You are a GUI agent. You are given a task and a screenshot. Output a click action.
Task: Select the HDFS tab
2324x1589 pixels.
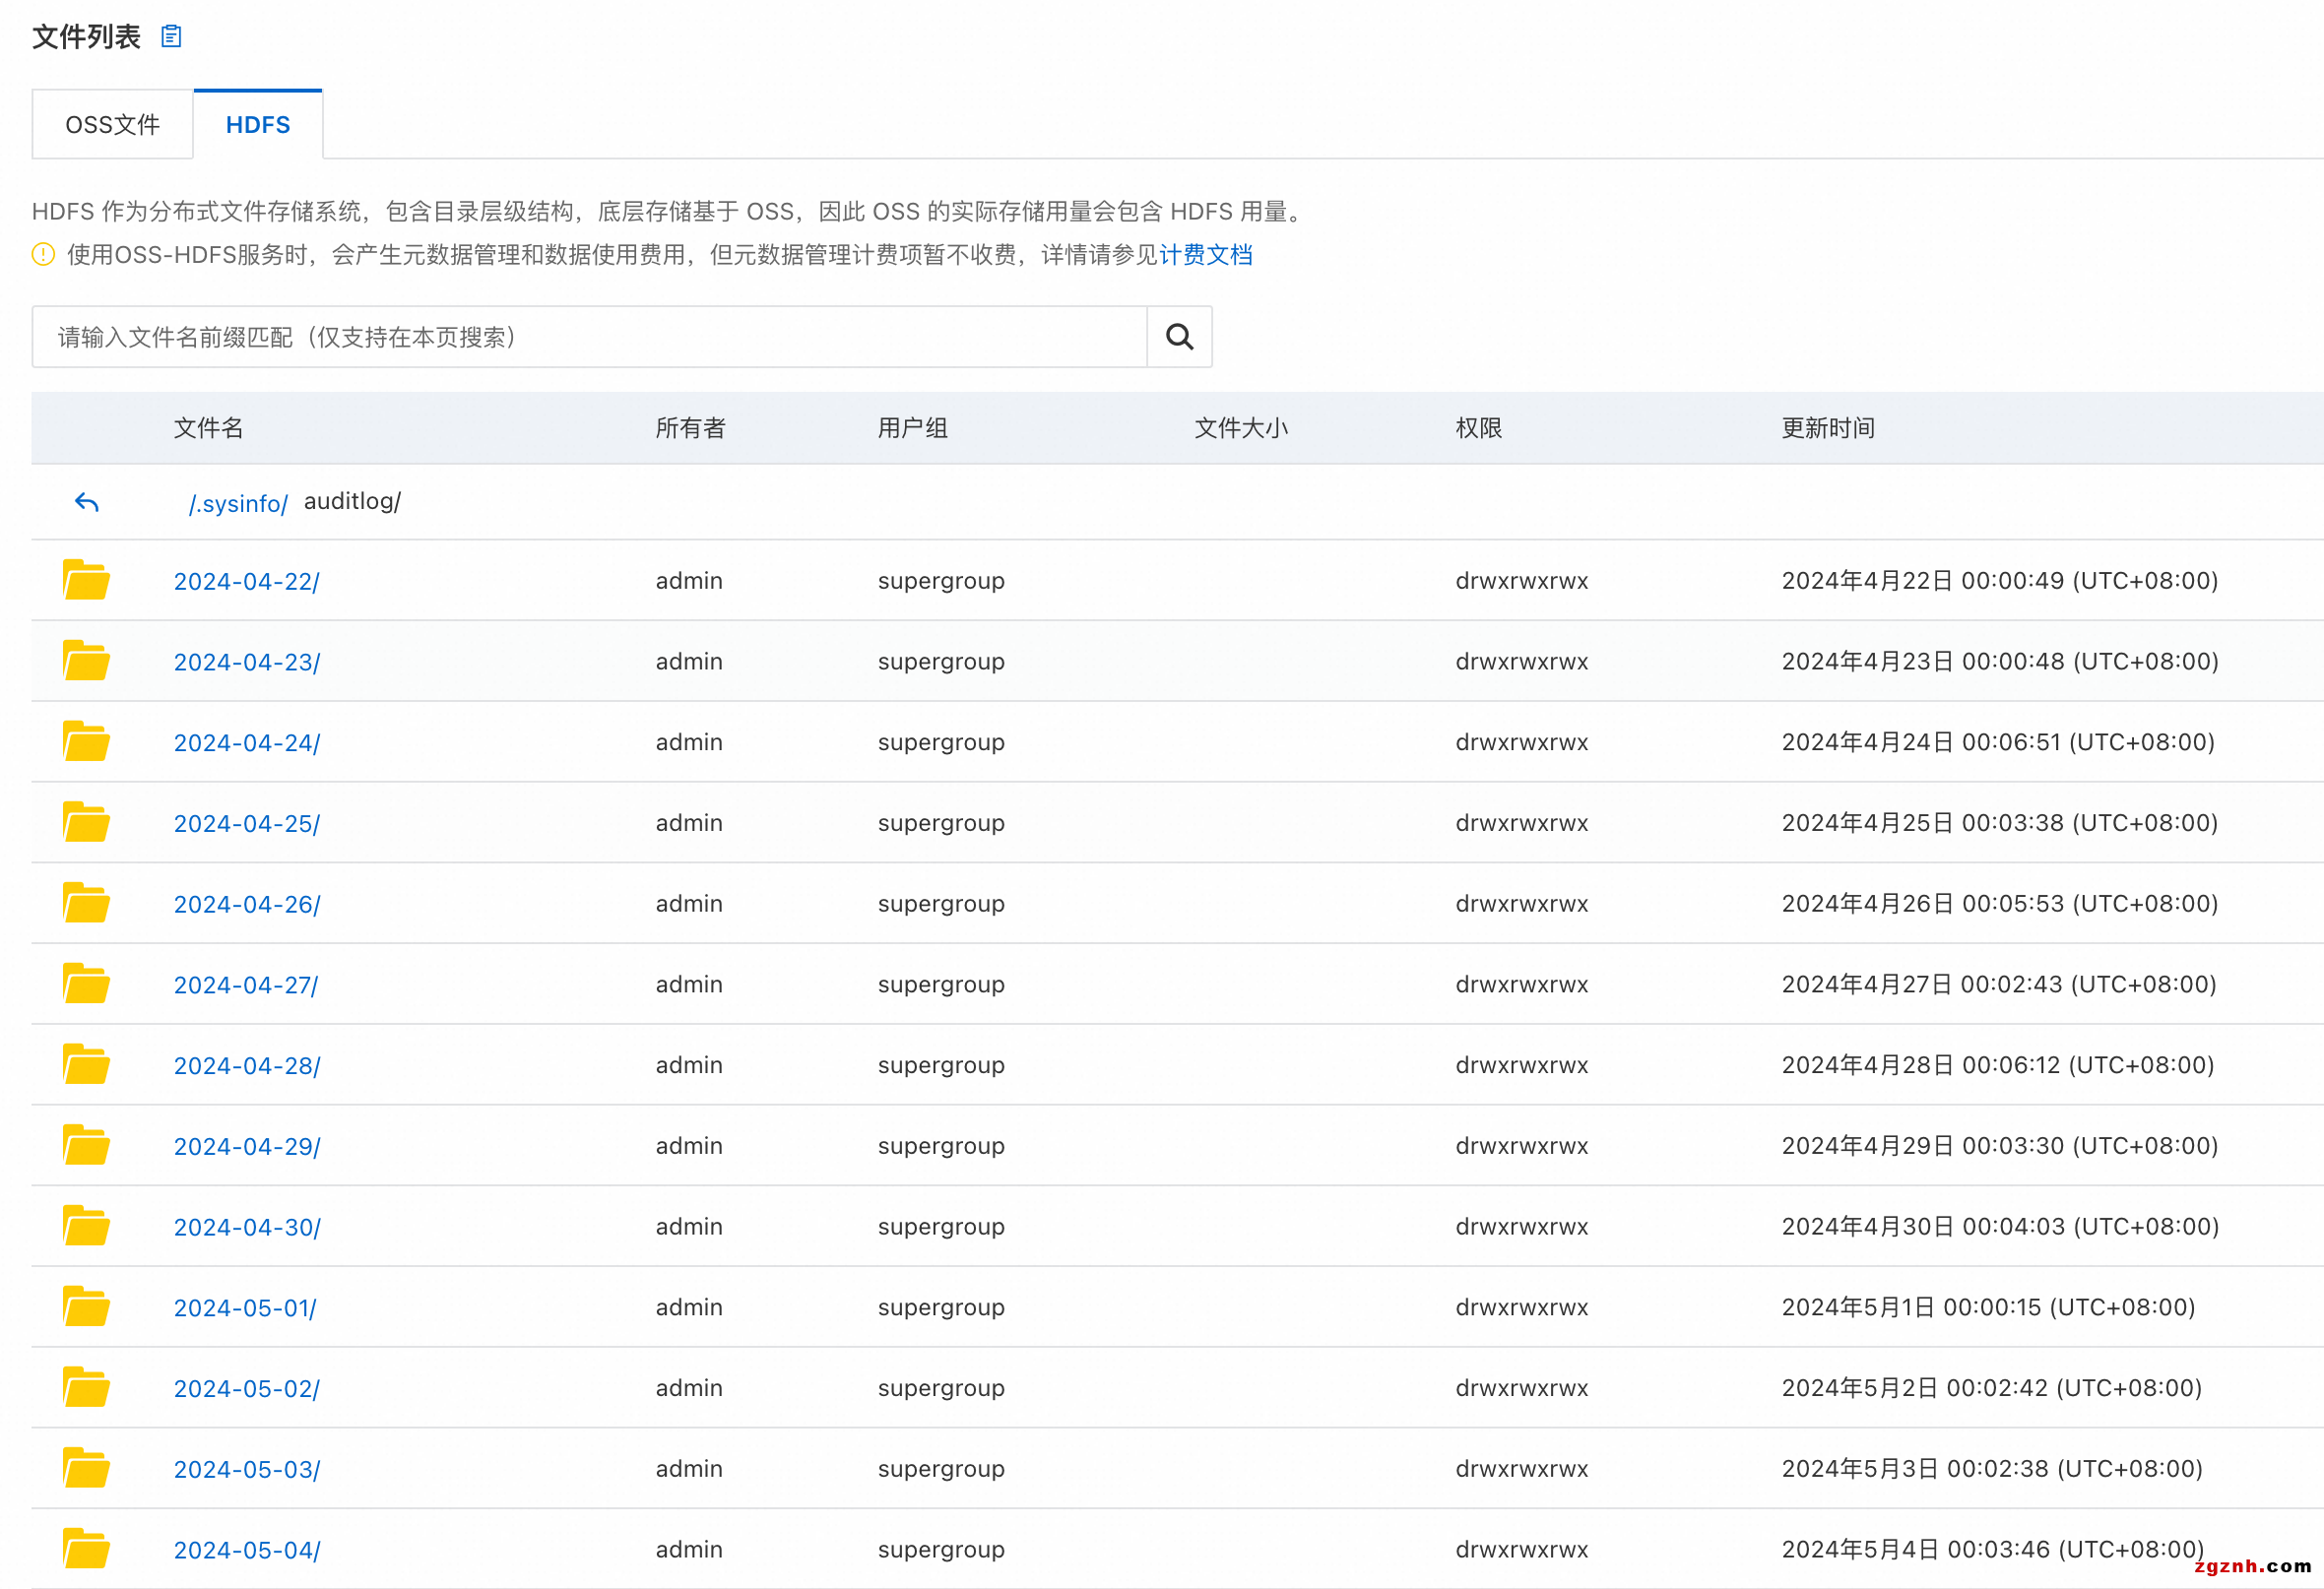point(258,125)
